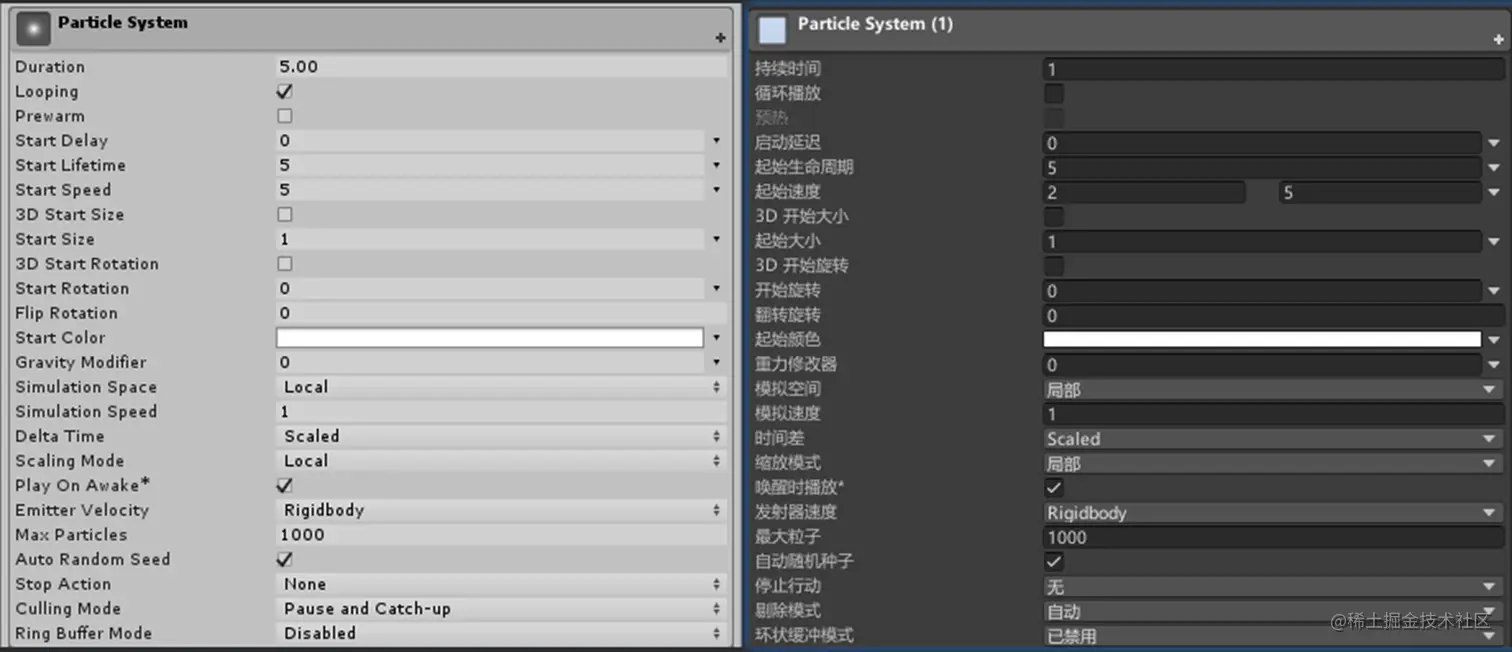
Task: Click the Simulation Speed value field
Action: (500, 412)
